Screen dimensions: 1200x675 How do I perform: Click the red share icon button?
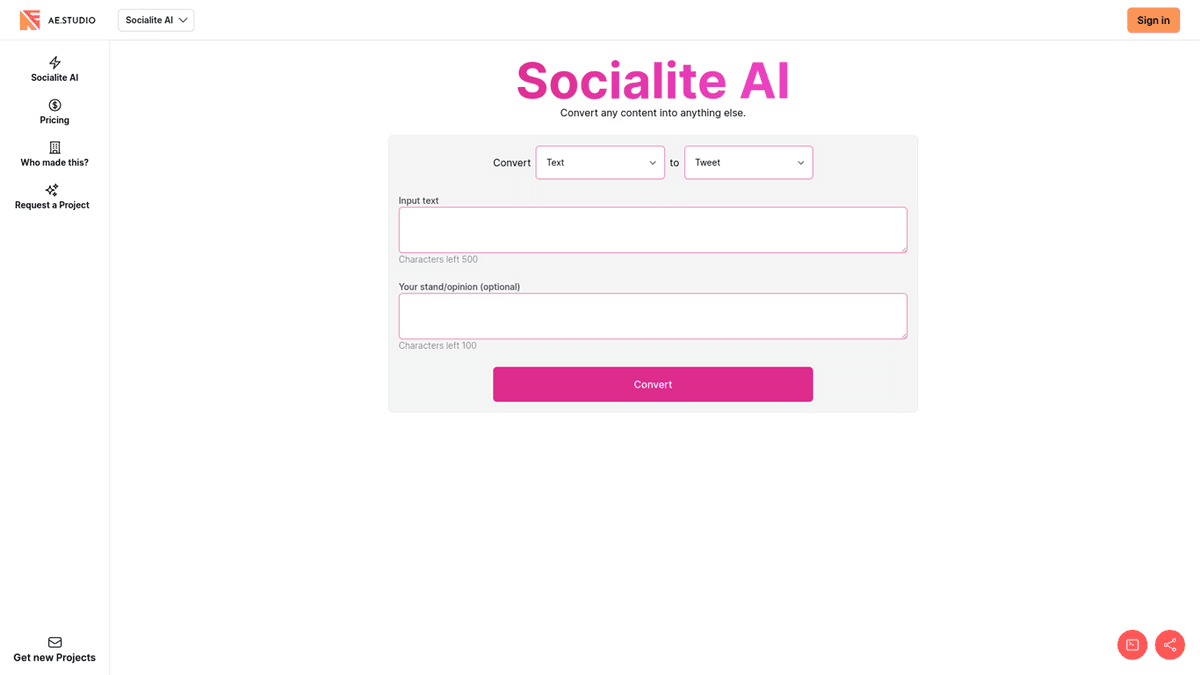tap(1170, 645)
